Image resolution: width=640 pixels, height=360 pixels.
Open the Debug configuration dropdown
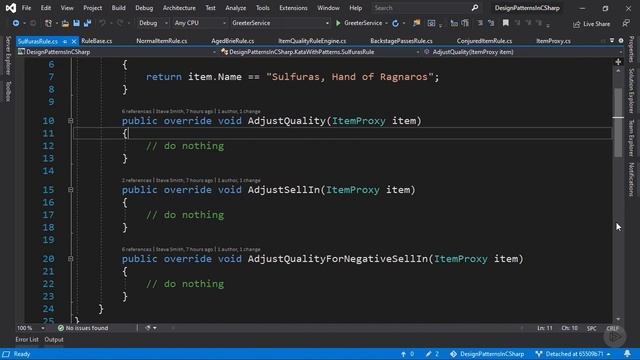point(153,23)
